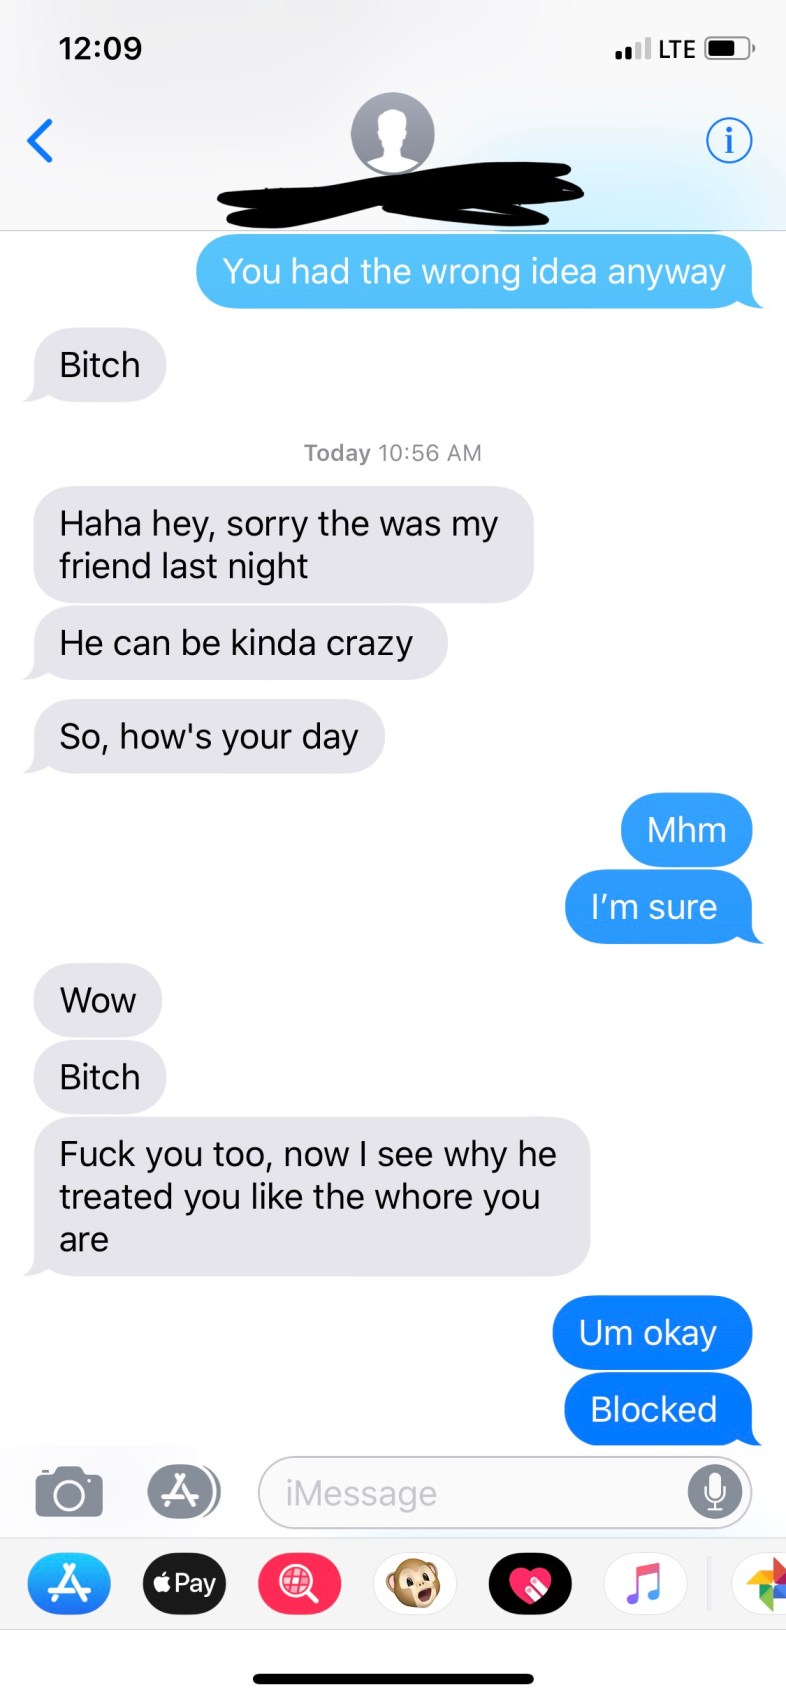This screenshot has width=786, height=1701.
Task: Tap the microphone dictation icon
Action: [x=715, y=1492]
